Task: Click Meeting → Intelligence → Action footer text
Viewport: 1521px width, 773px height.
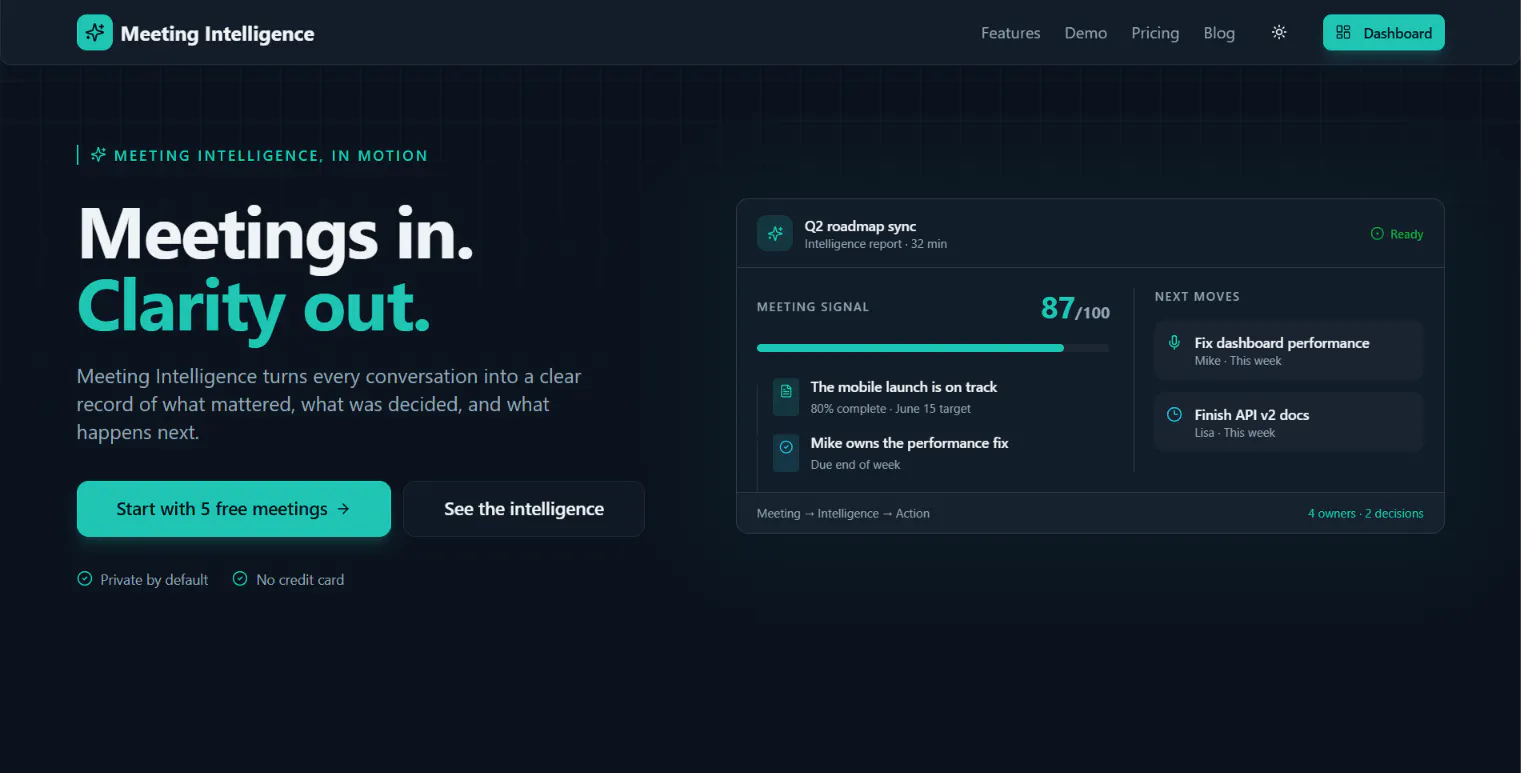Action: click(843, 514)
